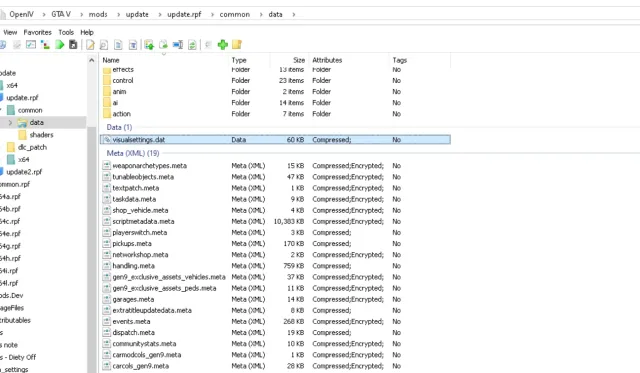Collapse the Meta (XML) (19) group header

point(133,153)
